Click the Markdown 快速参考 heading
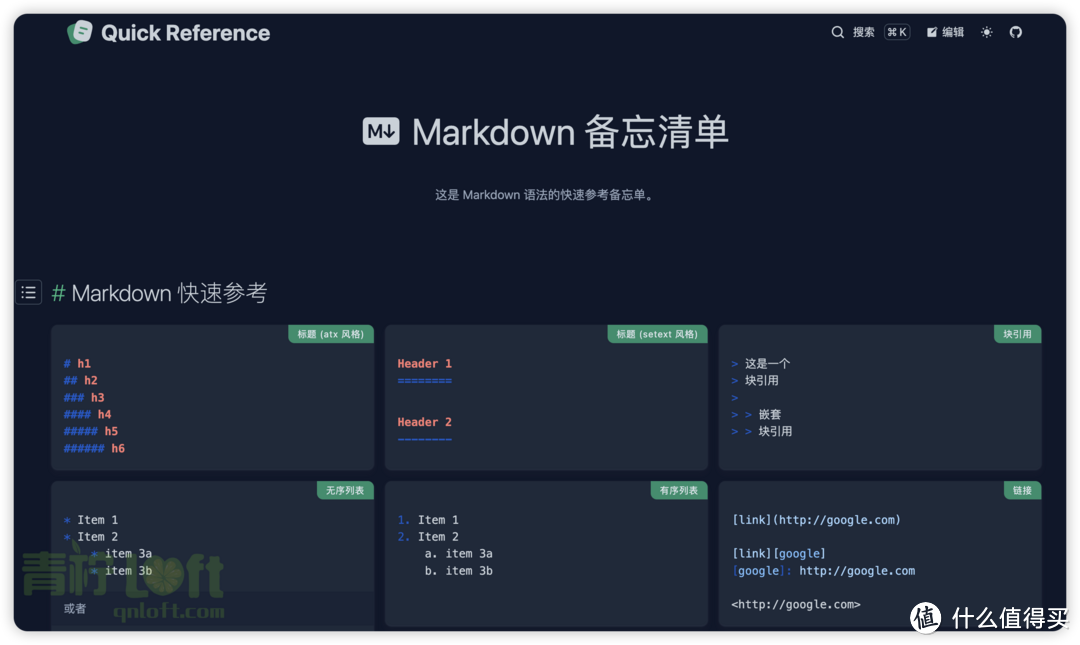This screenshot has width=1080, height=645. [x=169, y=293]
